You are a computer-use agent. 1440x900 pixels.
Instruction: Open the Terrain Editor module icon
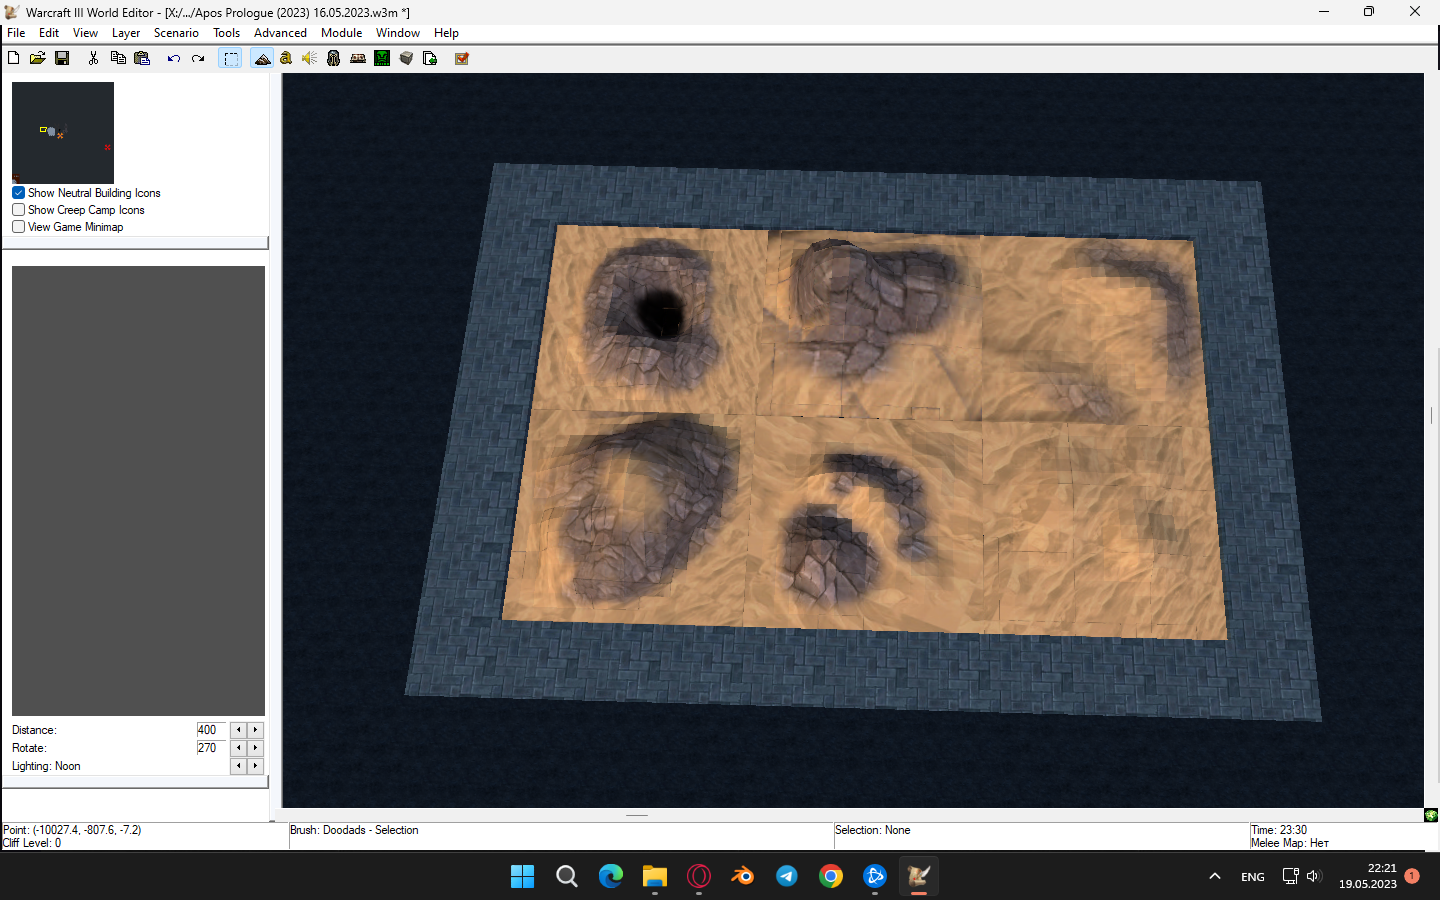pos(262,58)
